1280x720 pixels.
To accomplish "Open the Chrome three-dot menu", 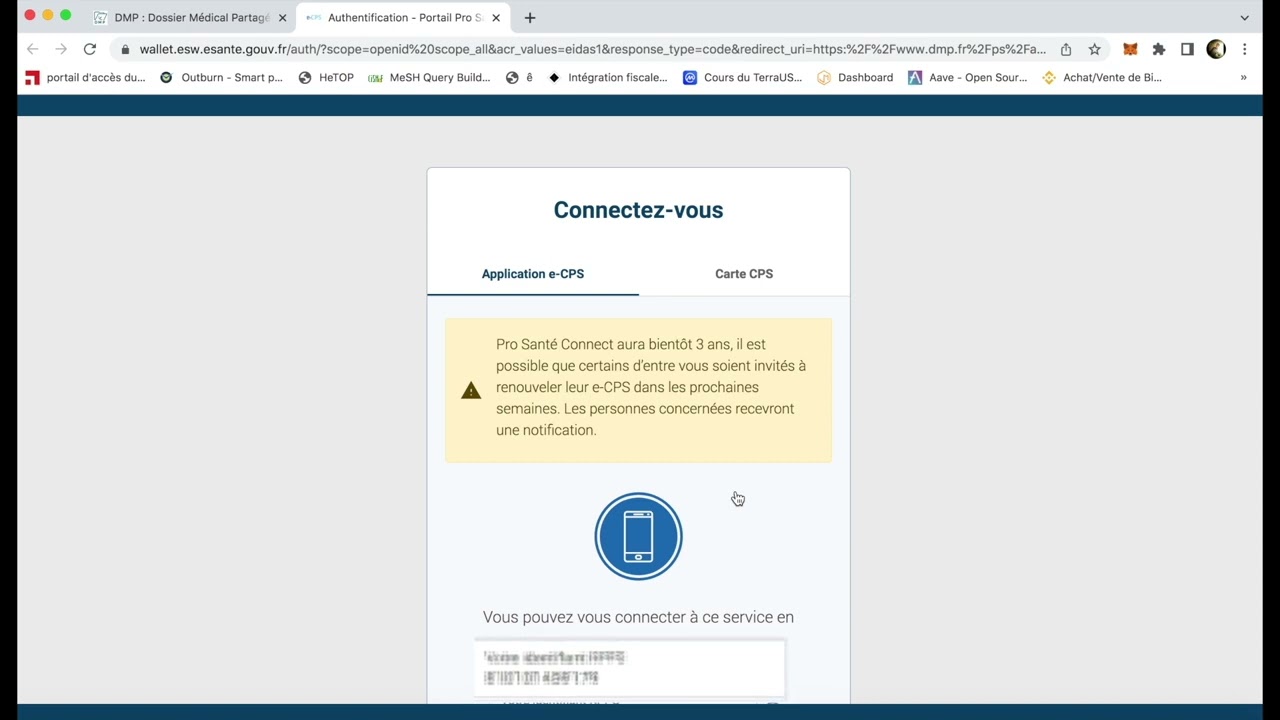I will tap(1245, 49).
